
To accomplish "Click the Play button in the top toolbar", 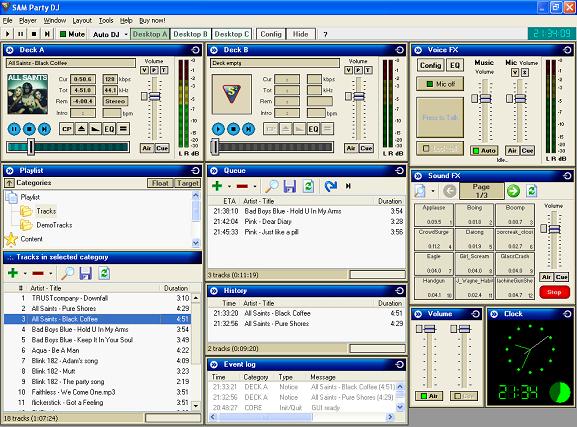I will point(7,34).
